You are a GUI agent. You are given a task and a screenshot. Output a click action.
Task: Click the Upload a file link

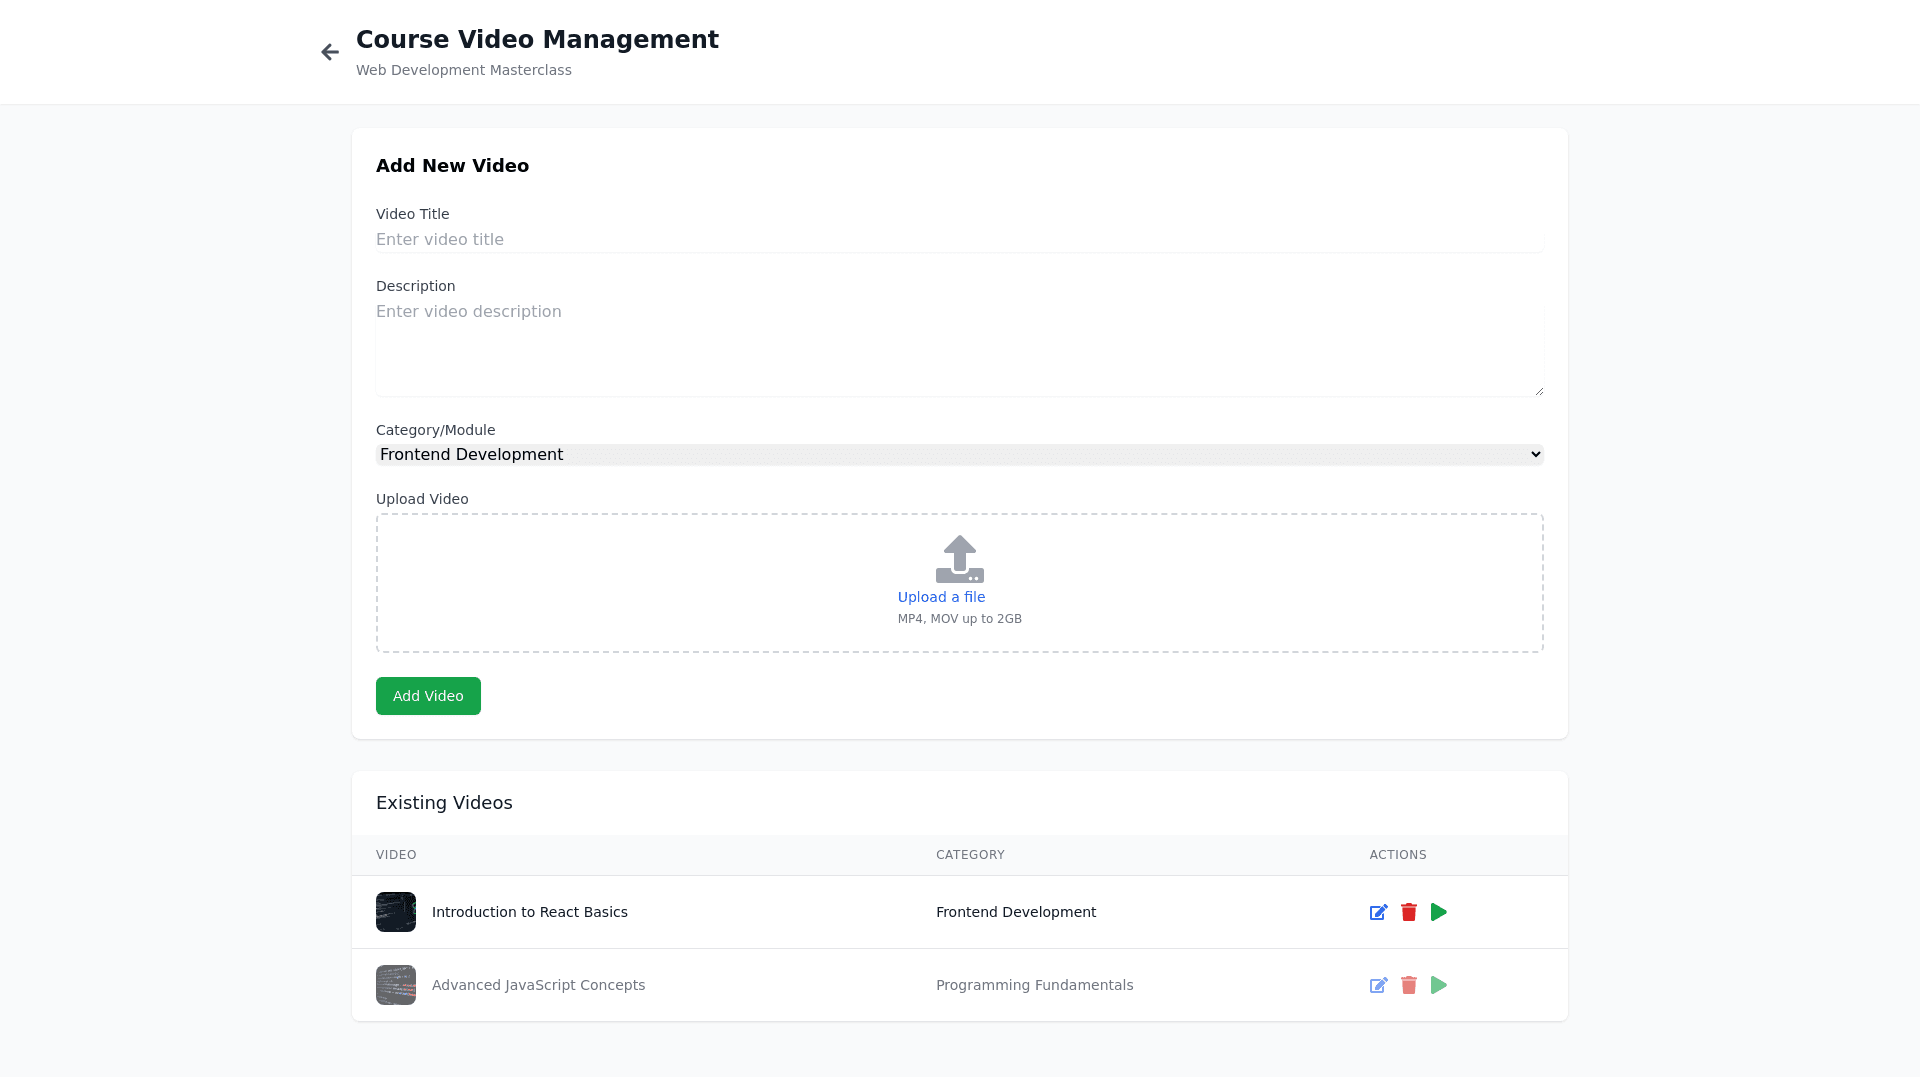941,597
